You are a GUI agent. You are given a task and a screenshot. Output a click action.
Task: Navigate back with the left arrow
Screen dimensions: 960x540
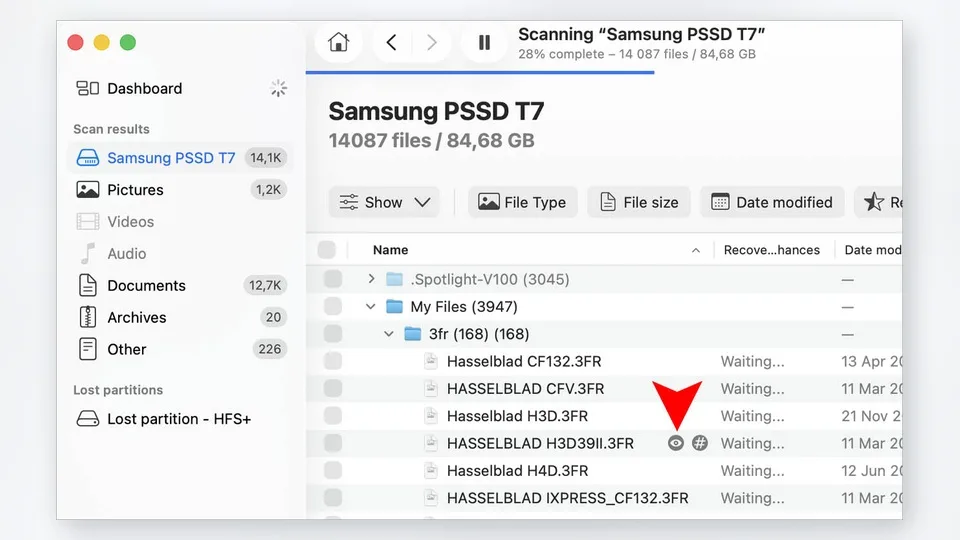[x=392, y=42]
